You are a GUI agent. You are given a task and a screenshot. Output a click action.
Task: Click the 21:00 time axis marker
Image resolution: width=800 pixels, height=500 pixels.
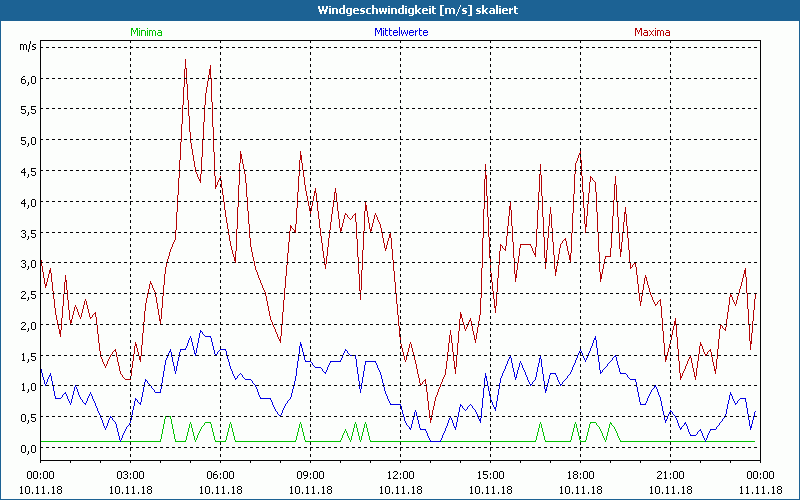pyautogui.click(x=671, y=474)
